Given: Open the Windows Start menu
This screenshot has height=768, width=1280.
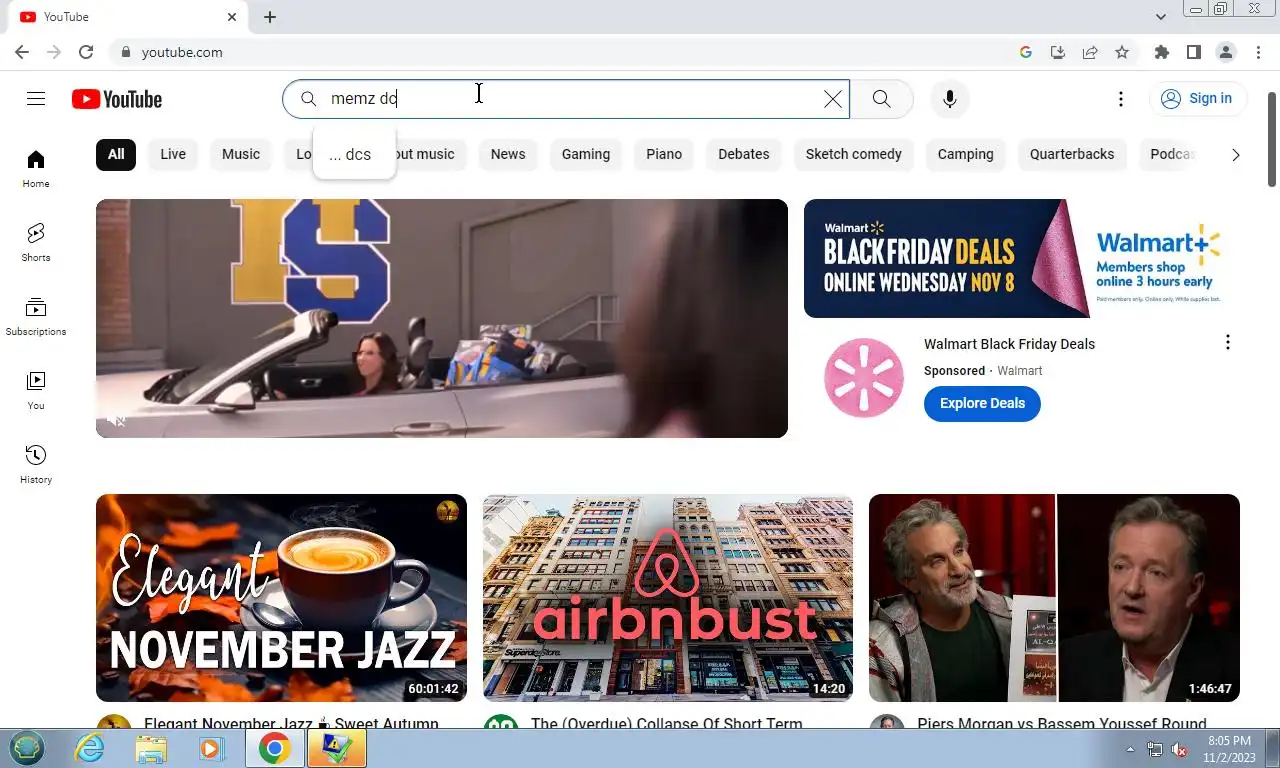Looking at the screenshot, I should coord(27,748).
